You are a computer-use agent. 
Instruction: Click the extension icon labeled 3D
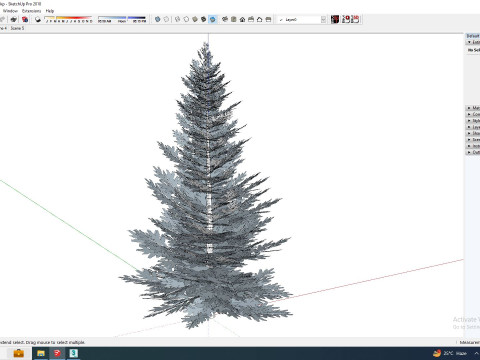pos(355,19)
